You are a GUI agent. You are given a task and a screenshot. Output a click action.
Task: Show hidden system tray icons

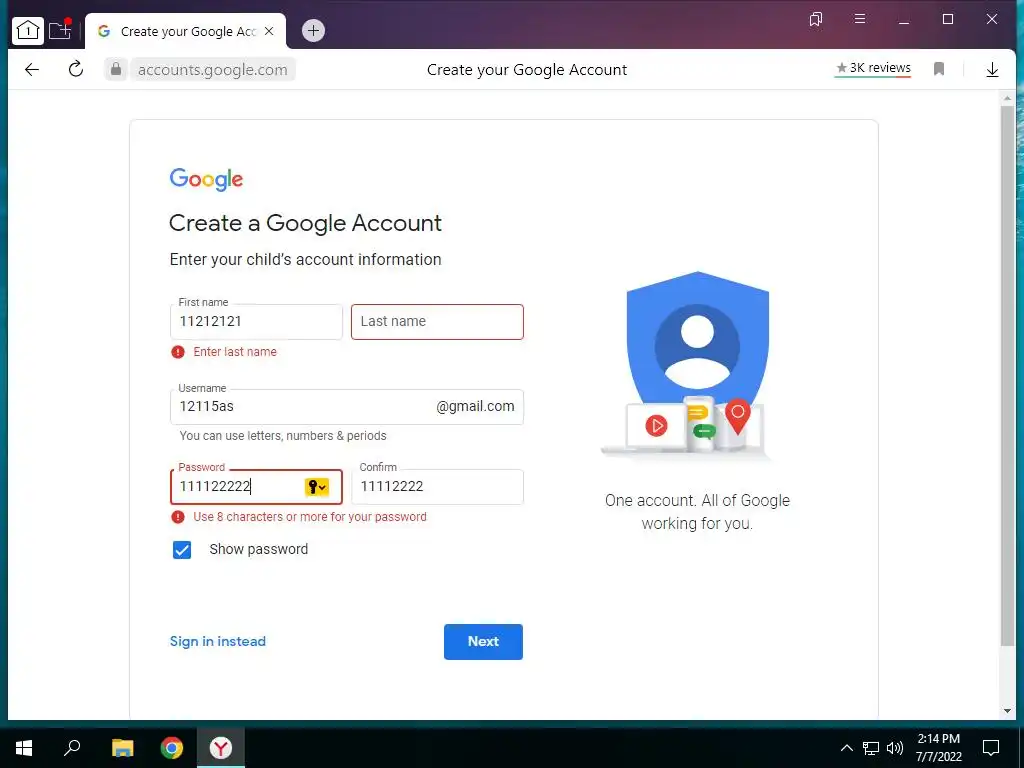pos(846,748)
